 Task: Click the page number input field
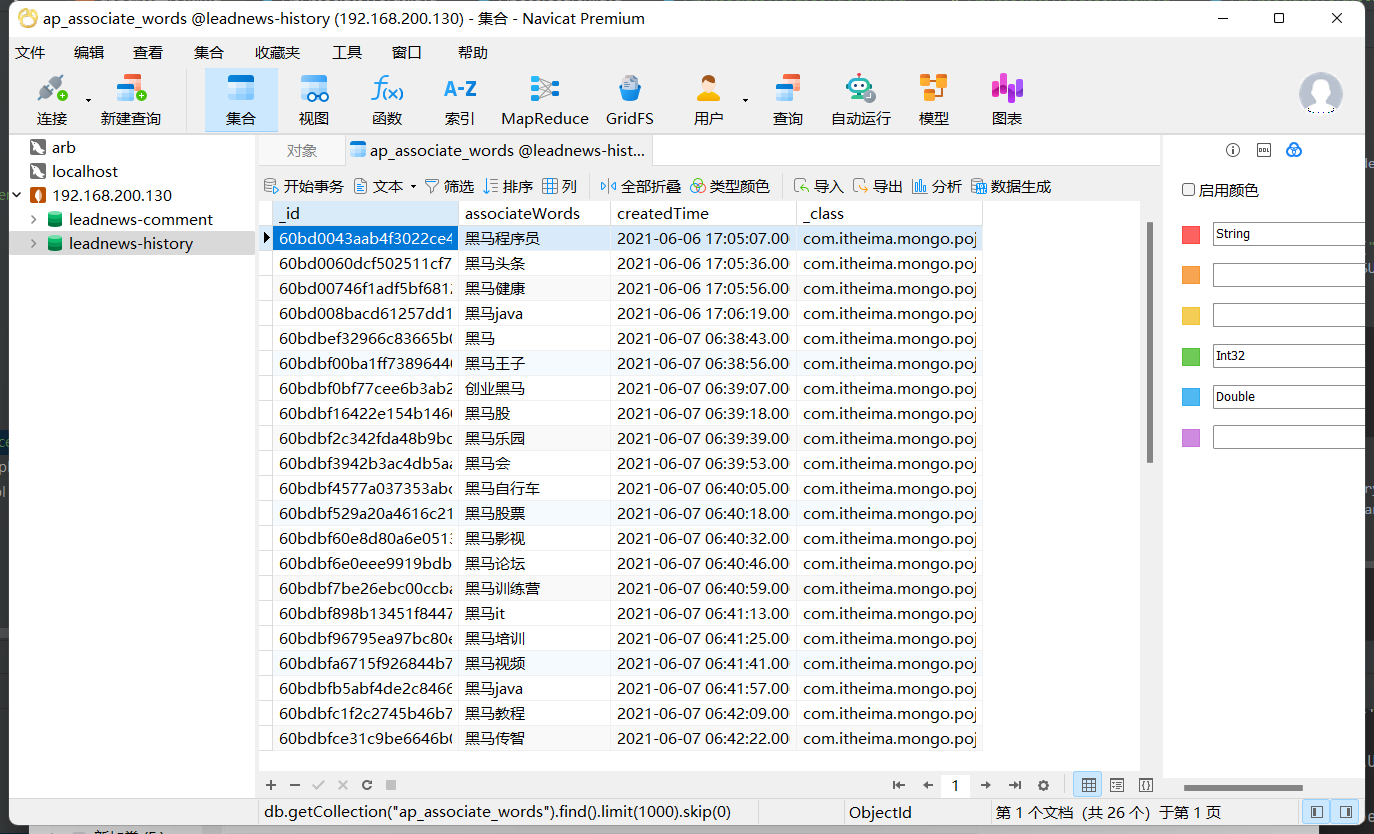click(x=955, y=785)
